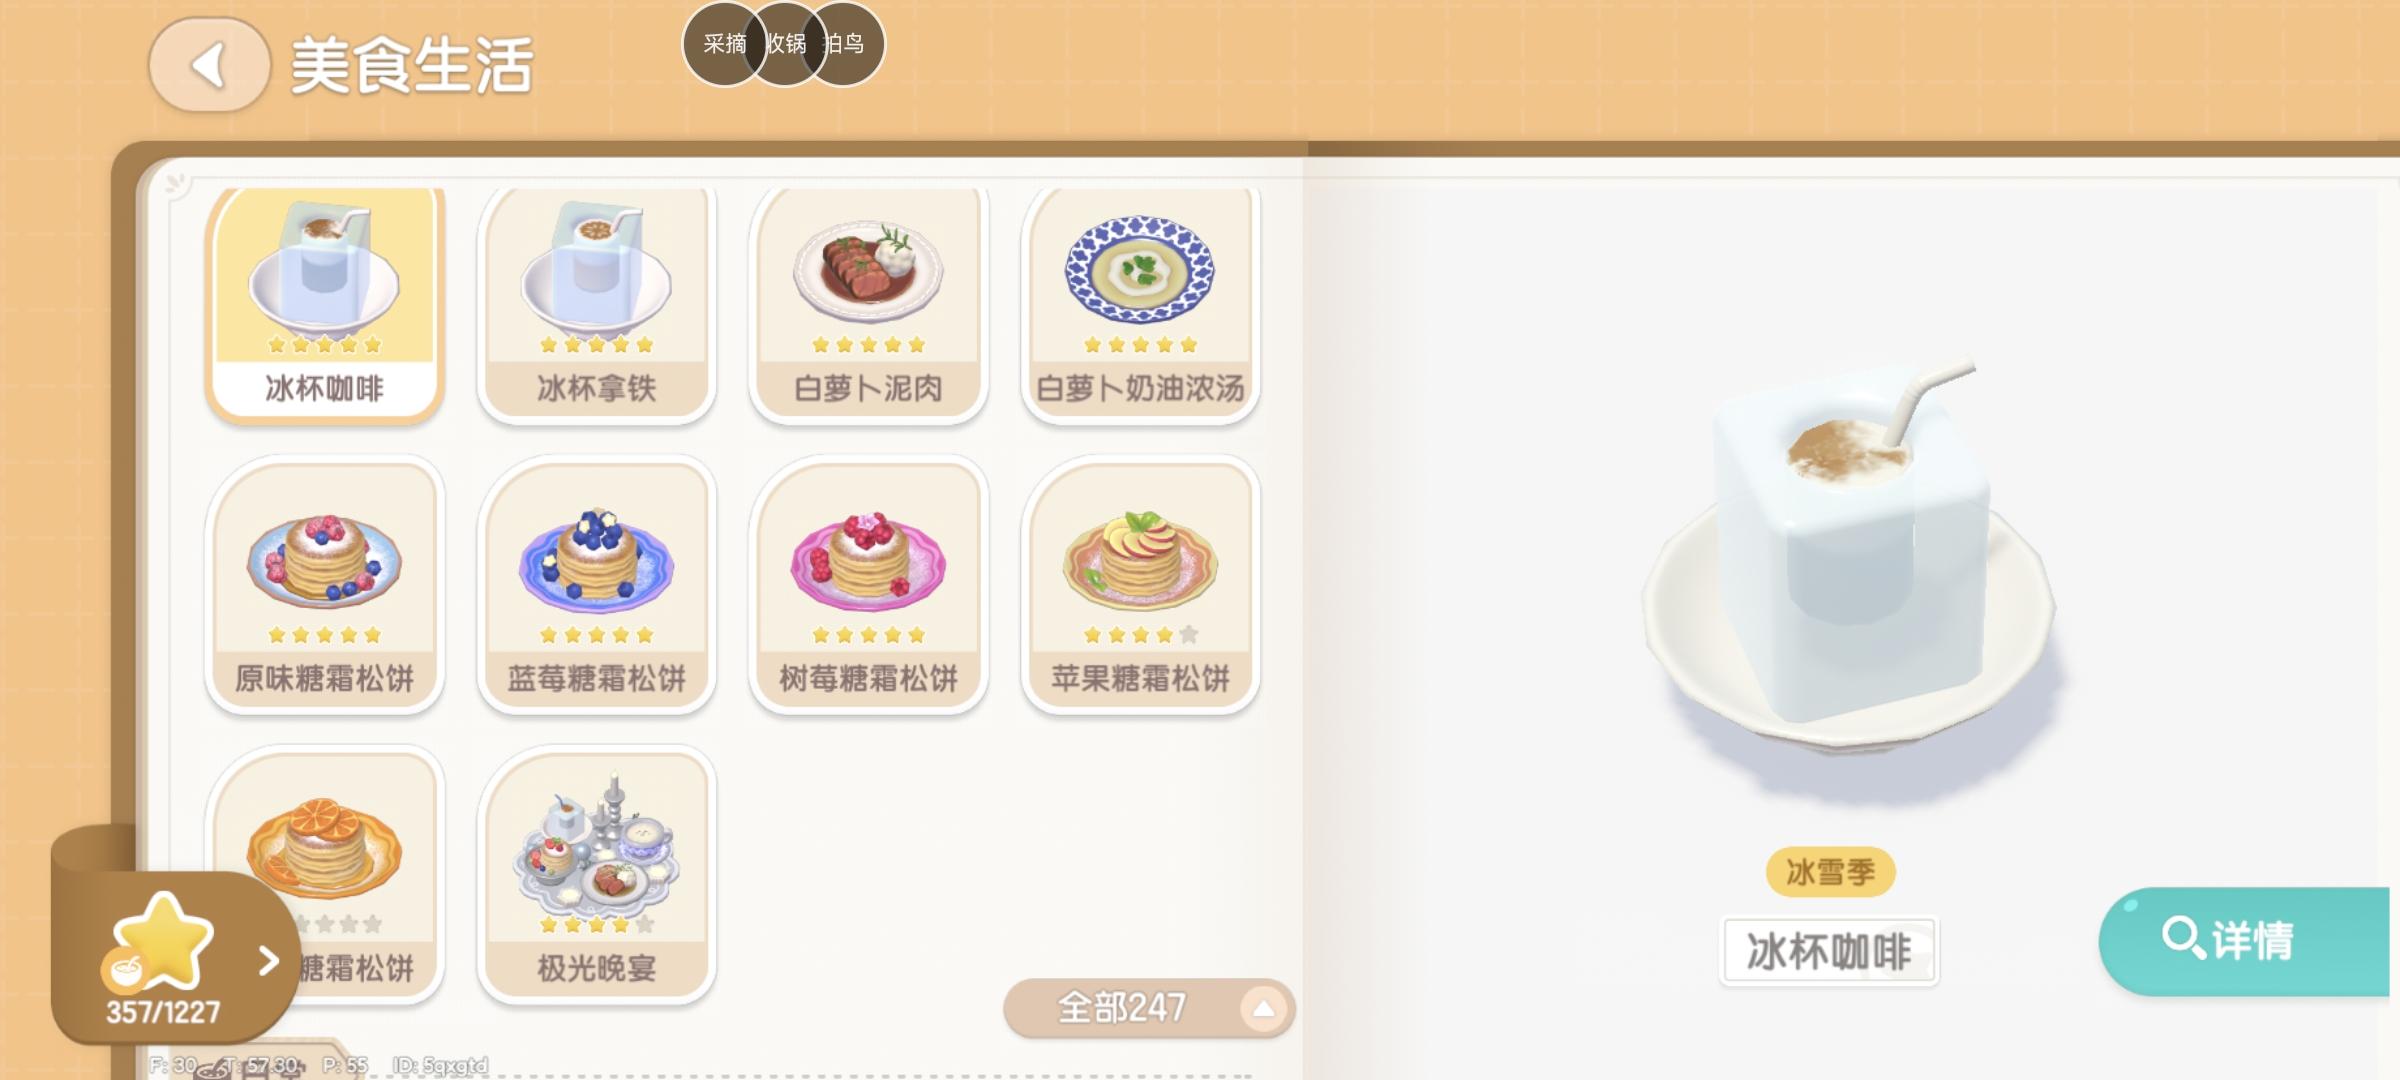The height and width of the screenshot is (1080, 2400).
Task: Select the 树莓糖霜松饼 pancake card
Action: (868, 585)
